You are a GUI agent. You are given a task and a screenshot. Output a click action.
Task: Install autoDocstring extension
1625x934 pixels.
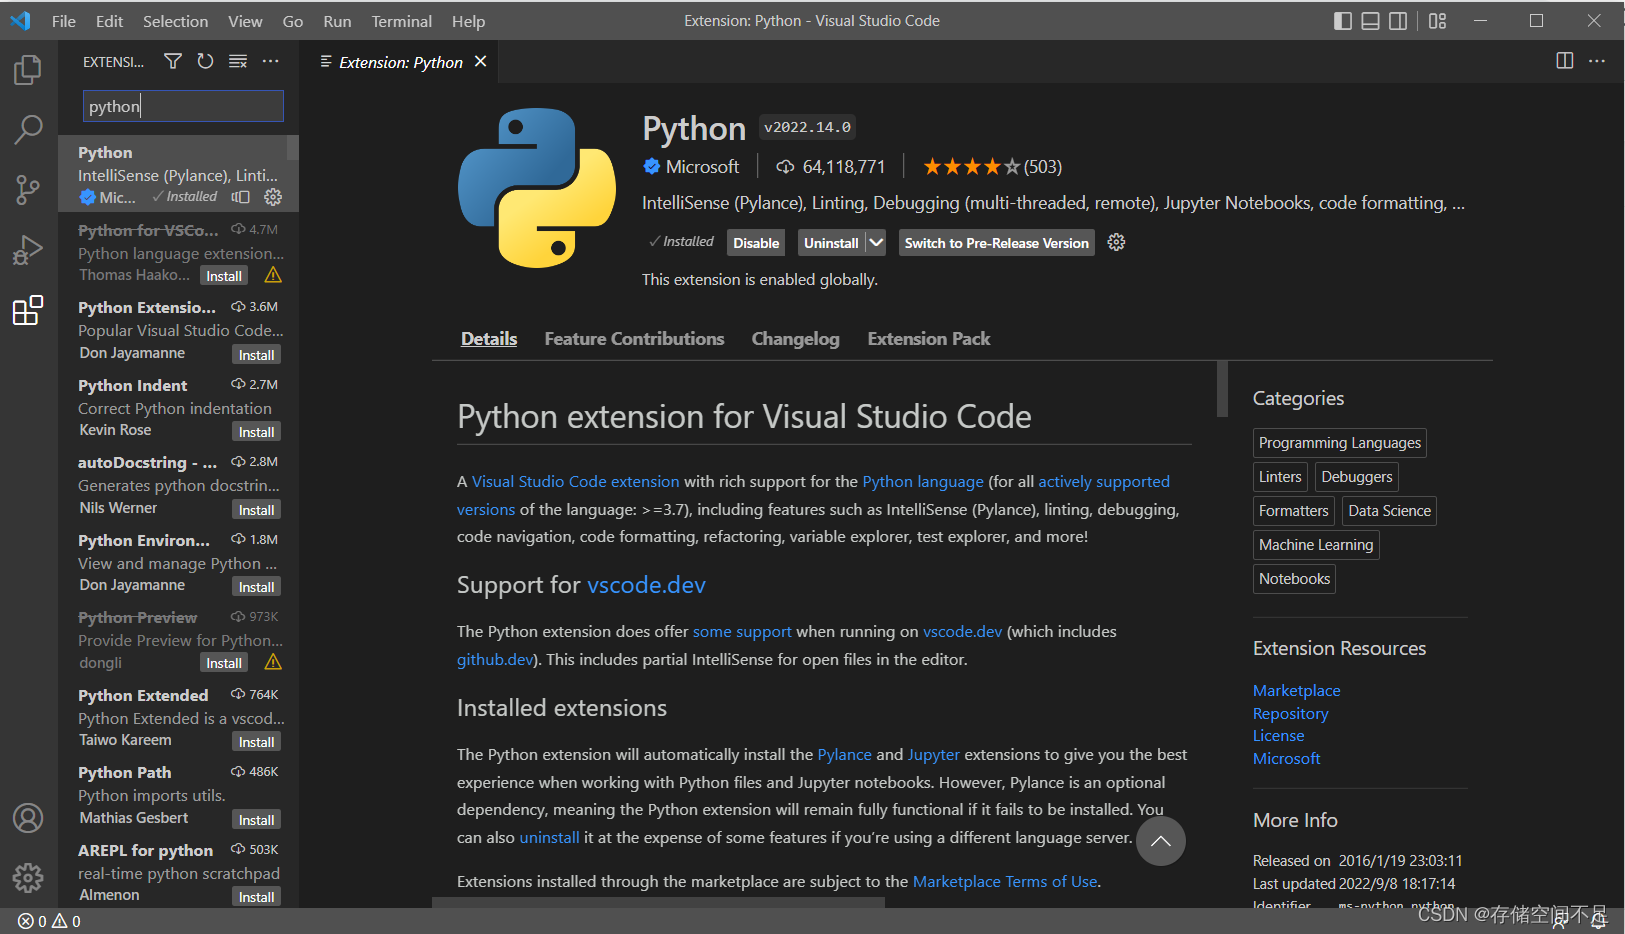coord(257,510)
